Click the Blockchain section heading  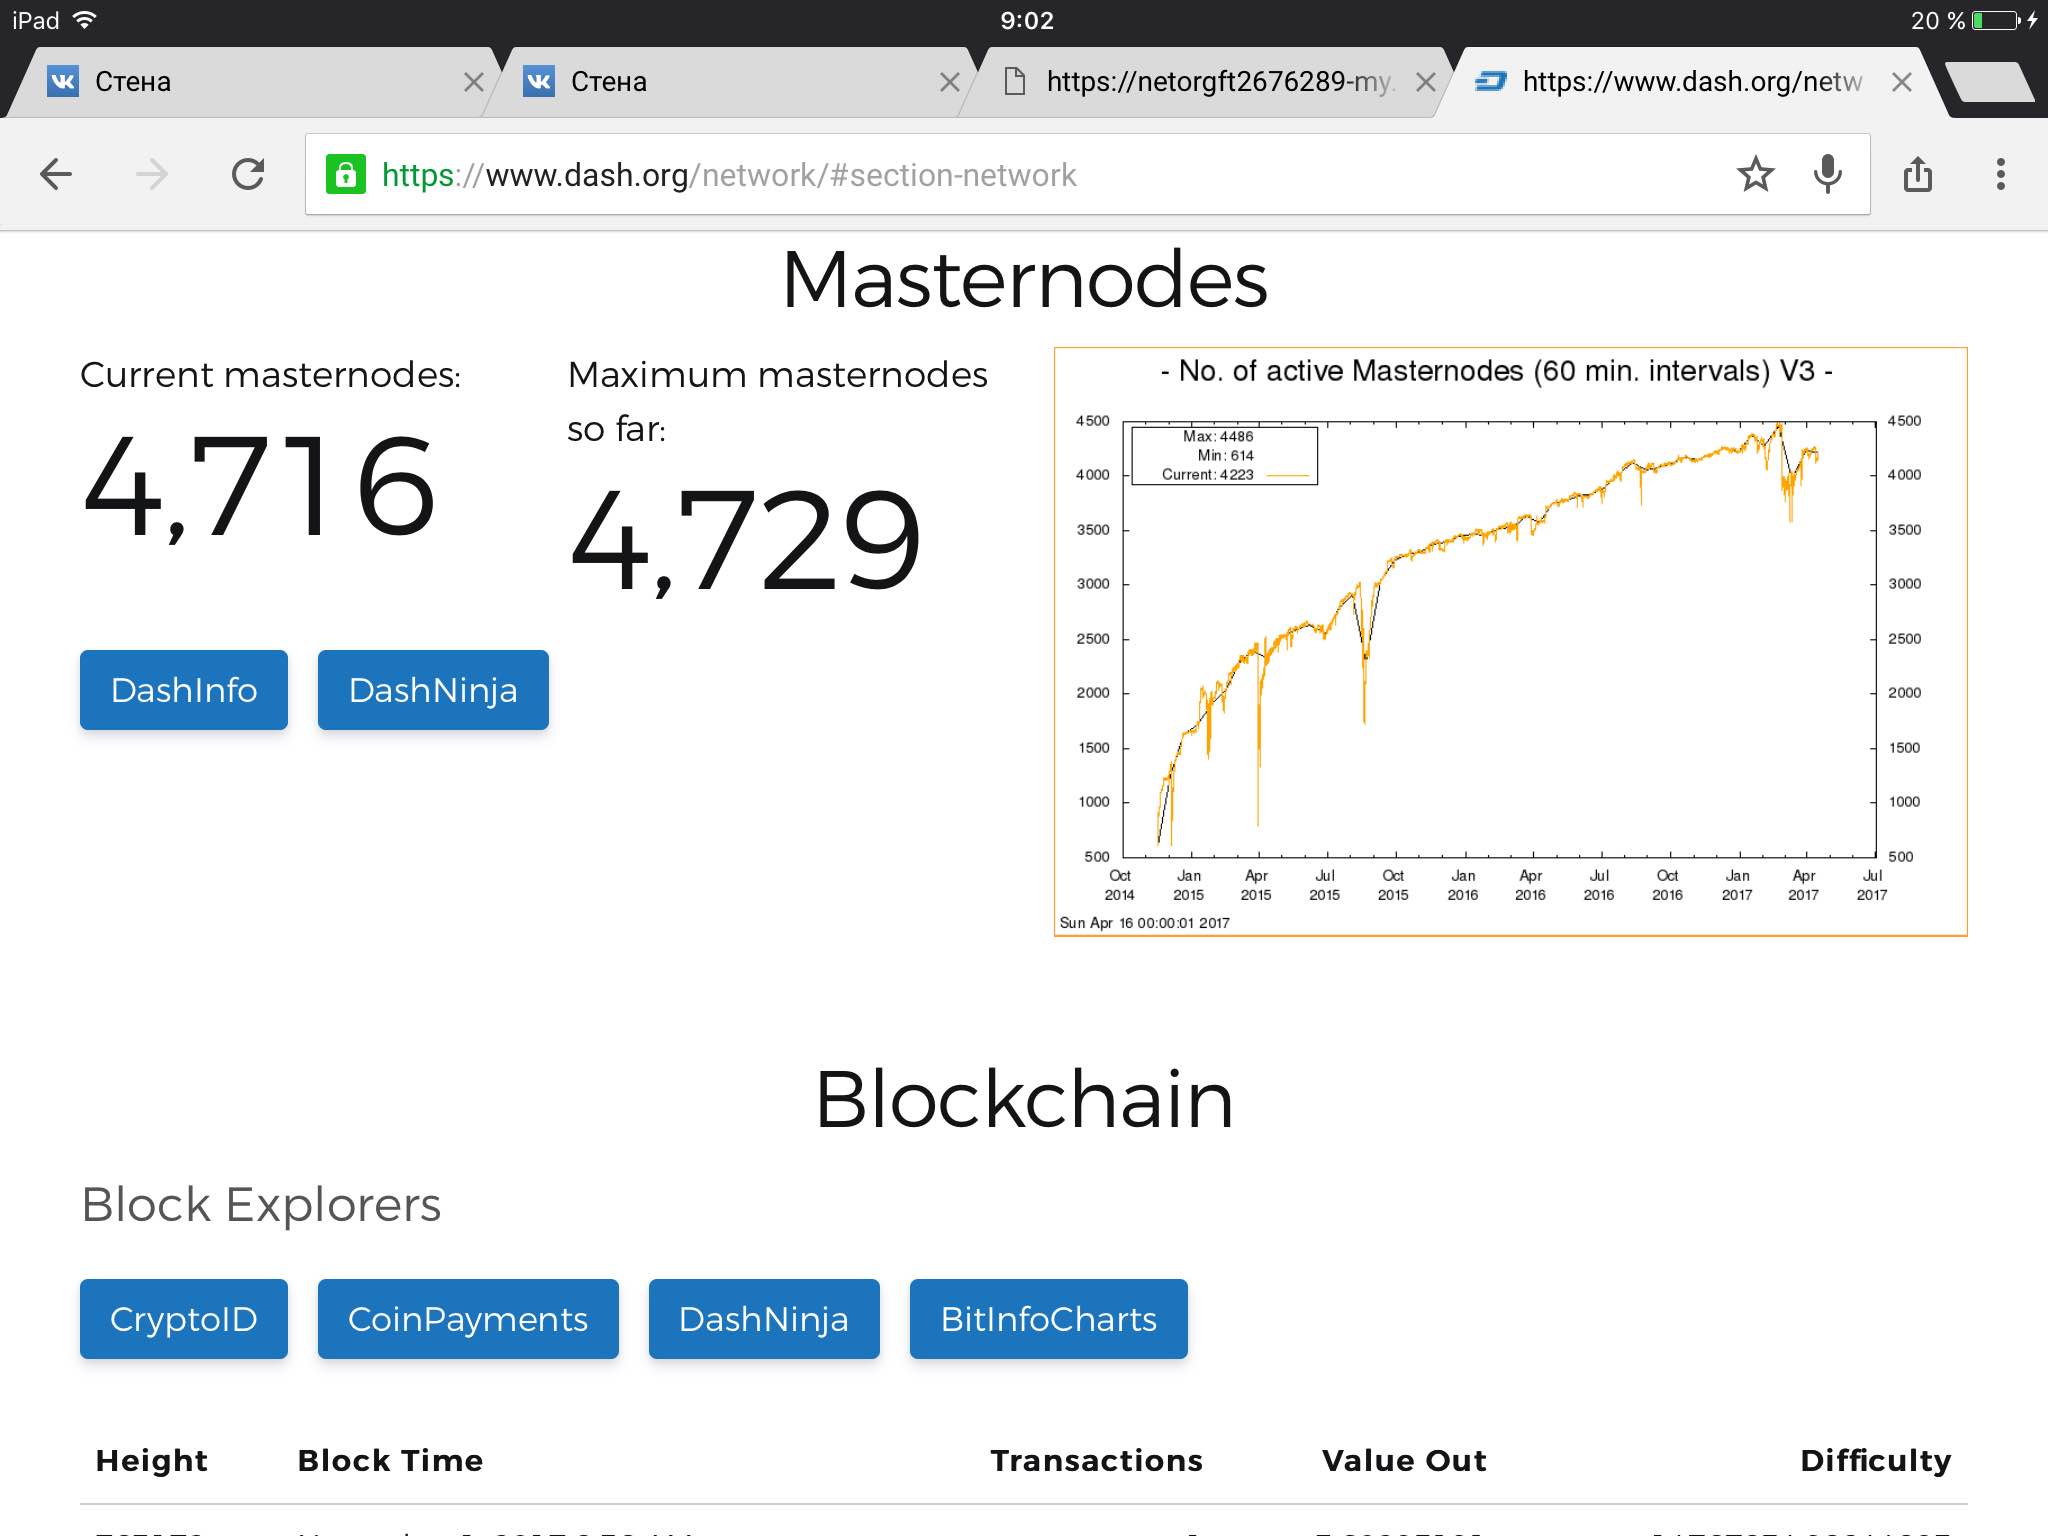(1024, 1099)
